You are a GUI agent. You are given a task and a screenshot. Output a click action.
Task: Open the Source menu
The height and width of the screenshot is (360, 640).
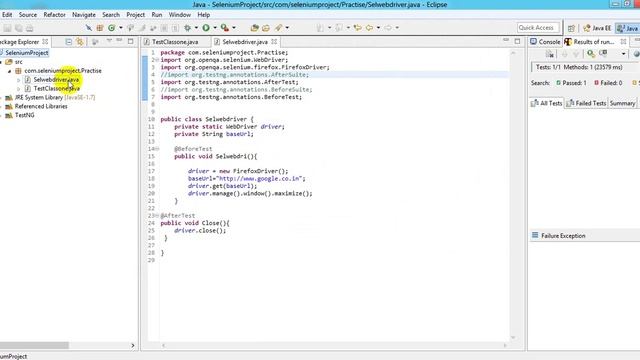coord(28,15)
